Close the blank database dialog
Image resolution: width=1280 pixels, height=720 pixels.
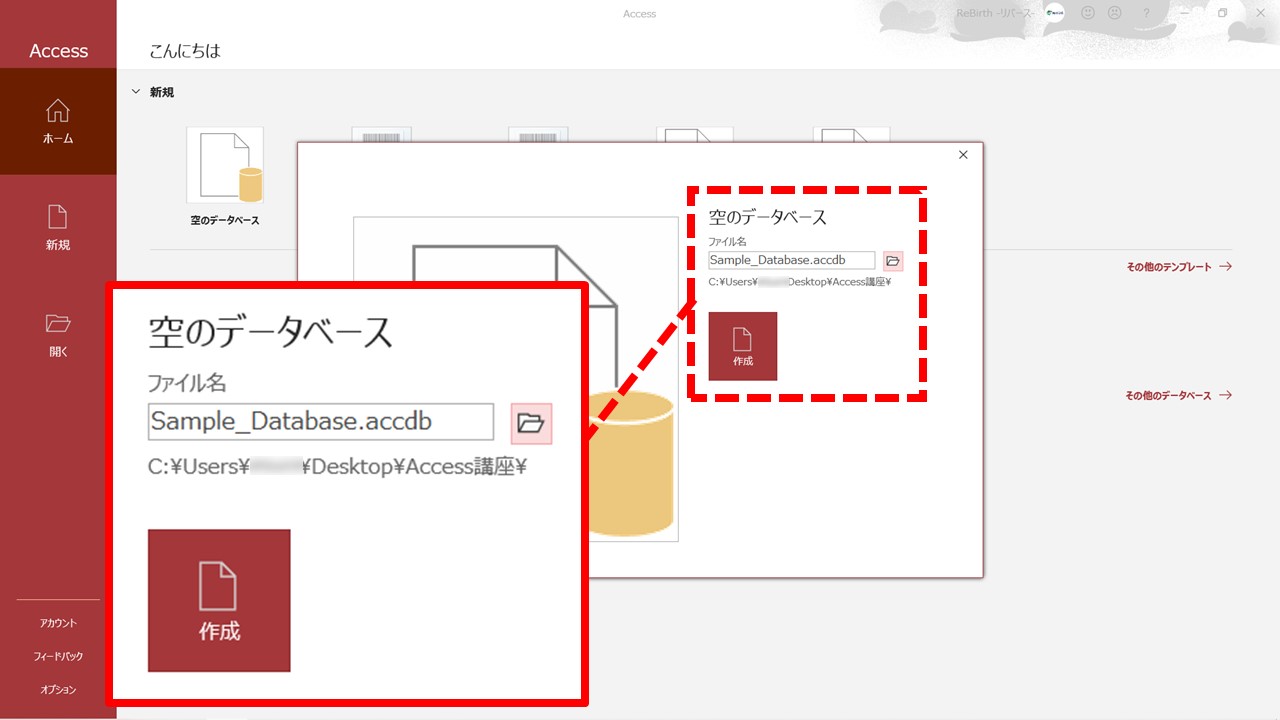pyautogui.click(x=963, y=155)
